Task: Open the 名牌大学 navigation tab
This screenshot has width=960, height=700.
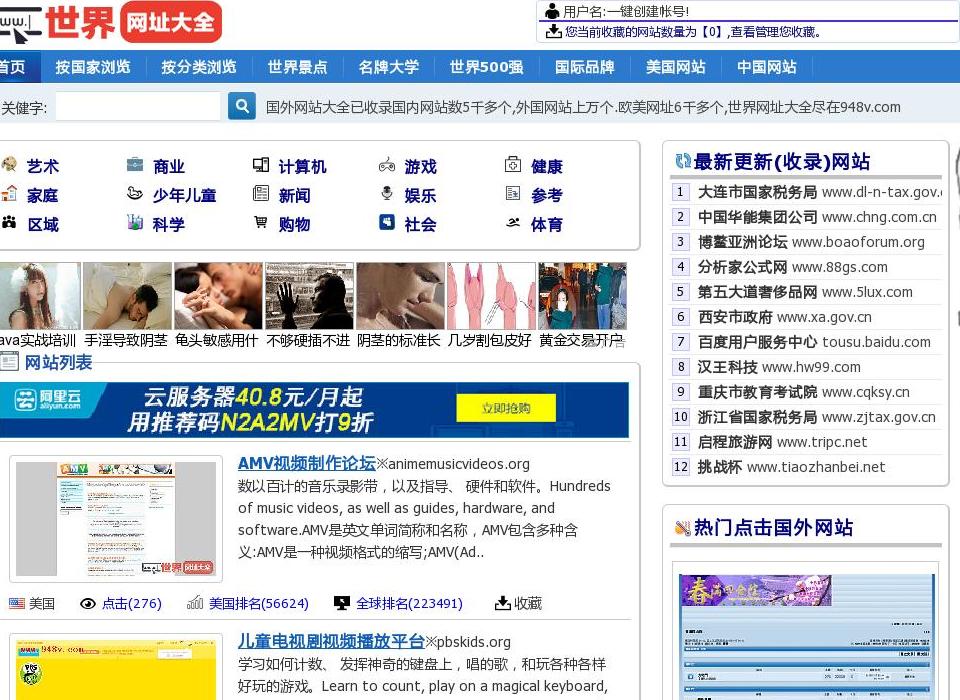Action: click(389, 67)
